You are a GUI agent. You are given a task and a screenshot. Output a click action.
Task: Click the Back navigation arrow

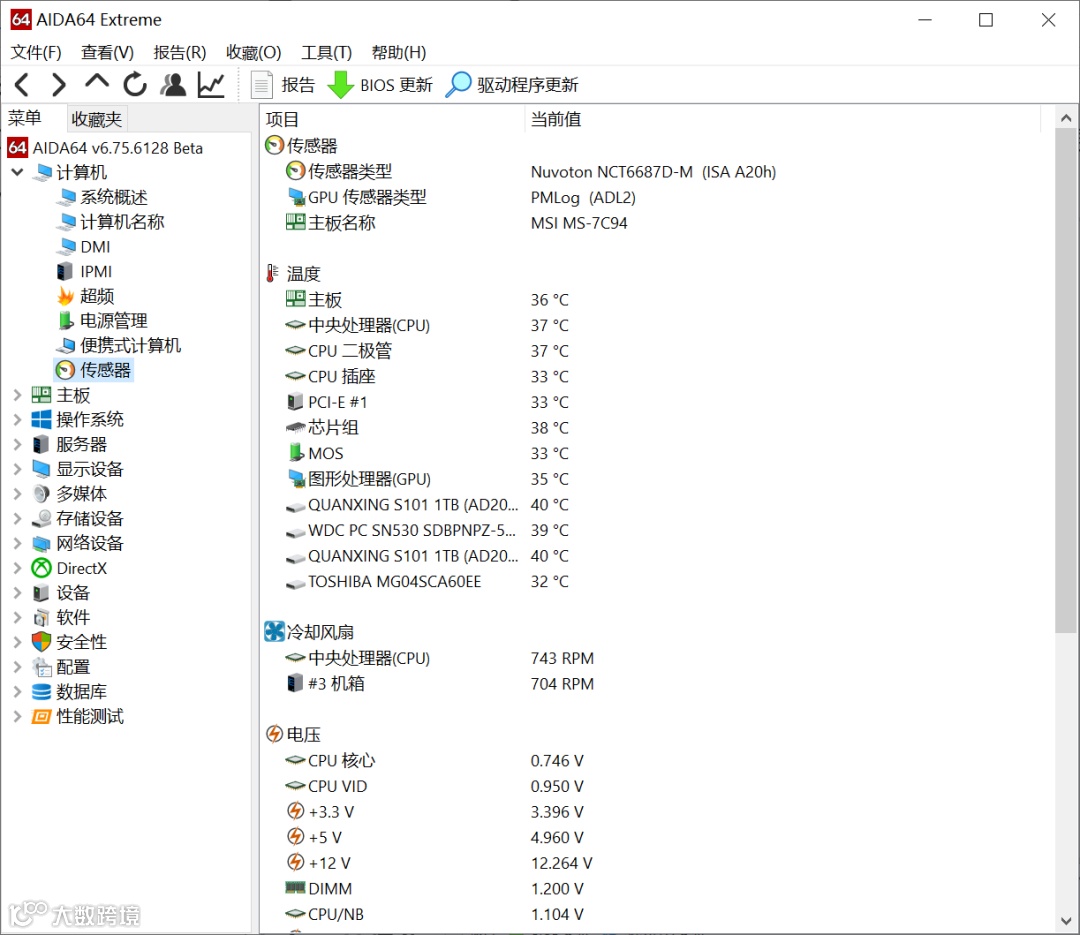pos(22,85)
